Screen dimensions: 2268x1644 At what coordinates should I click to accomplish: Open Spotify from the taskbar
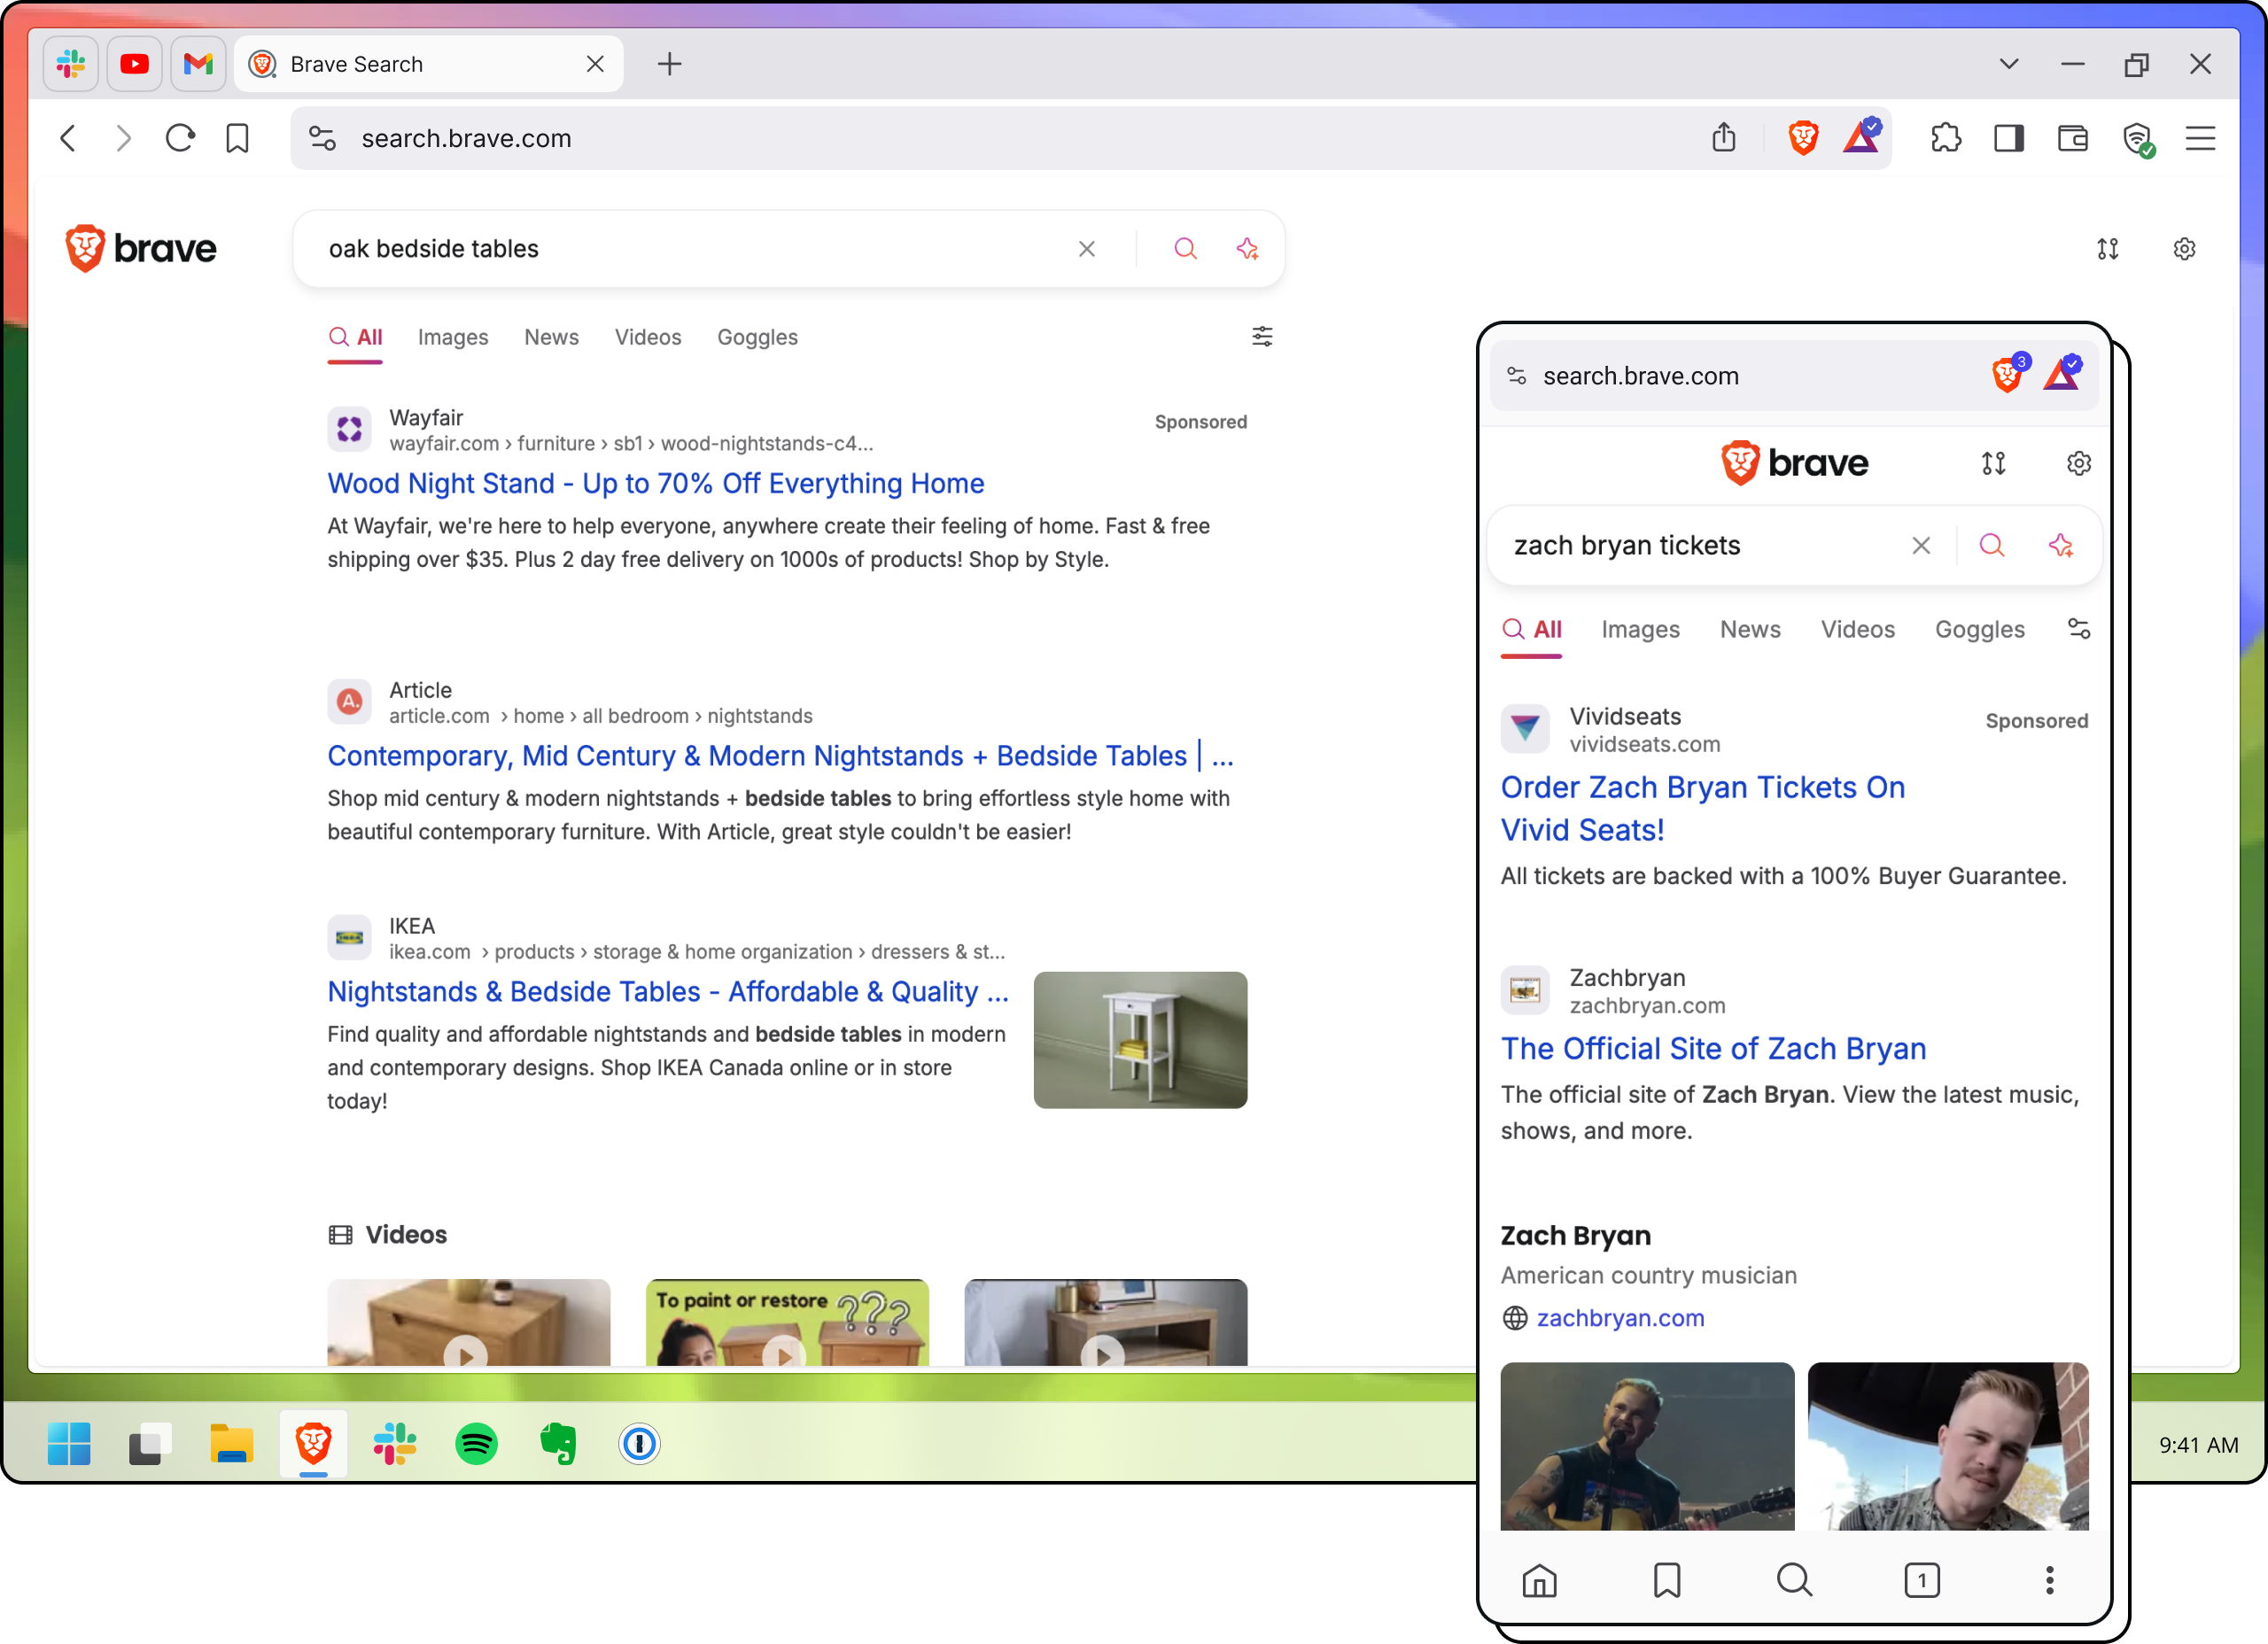click(x=476, y=1444)
